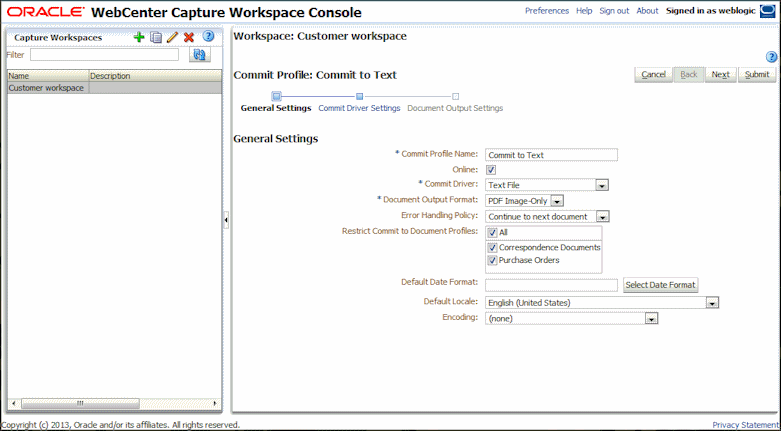The width and height of the screenshot is (781, 431).
Task: Open the Privacy Statement link
Action: pos(745,425)
